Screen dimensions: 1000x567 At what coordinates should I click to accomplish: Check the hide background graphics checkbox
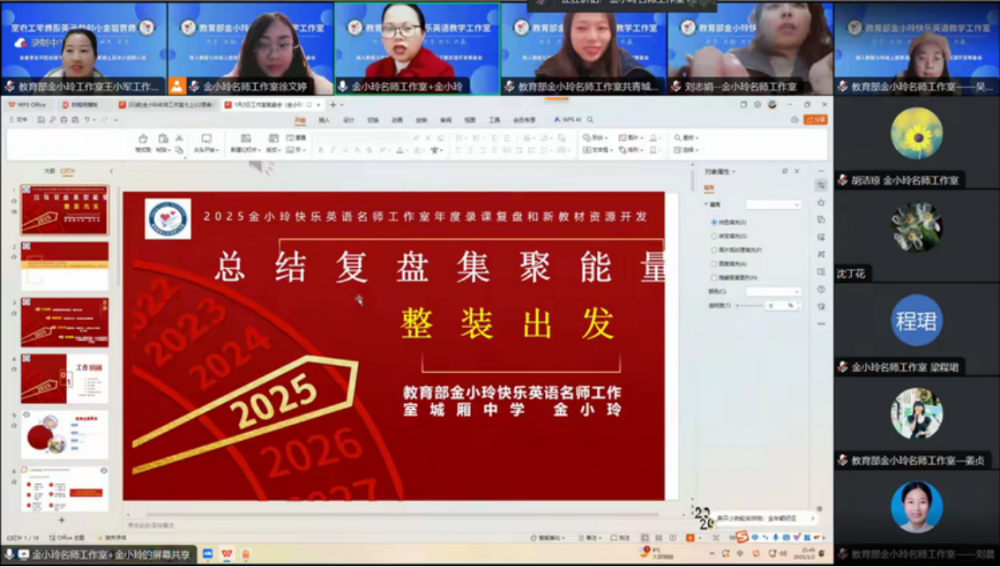(714, 277)
